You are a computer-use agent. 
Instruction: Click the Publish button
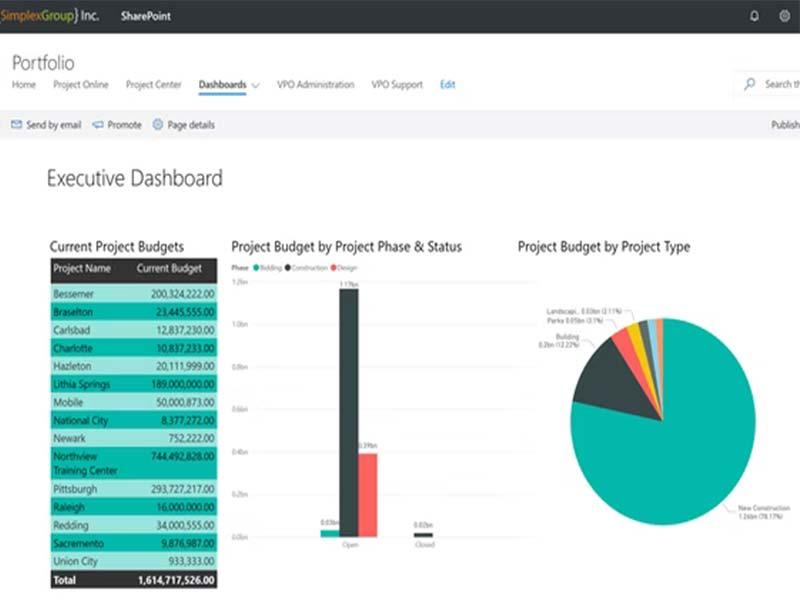click(x=785, y=125)
